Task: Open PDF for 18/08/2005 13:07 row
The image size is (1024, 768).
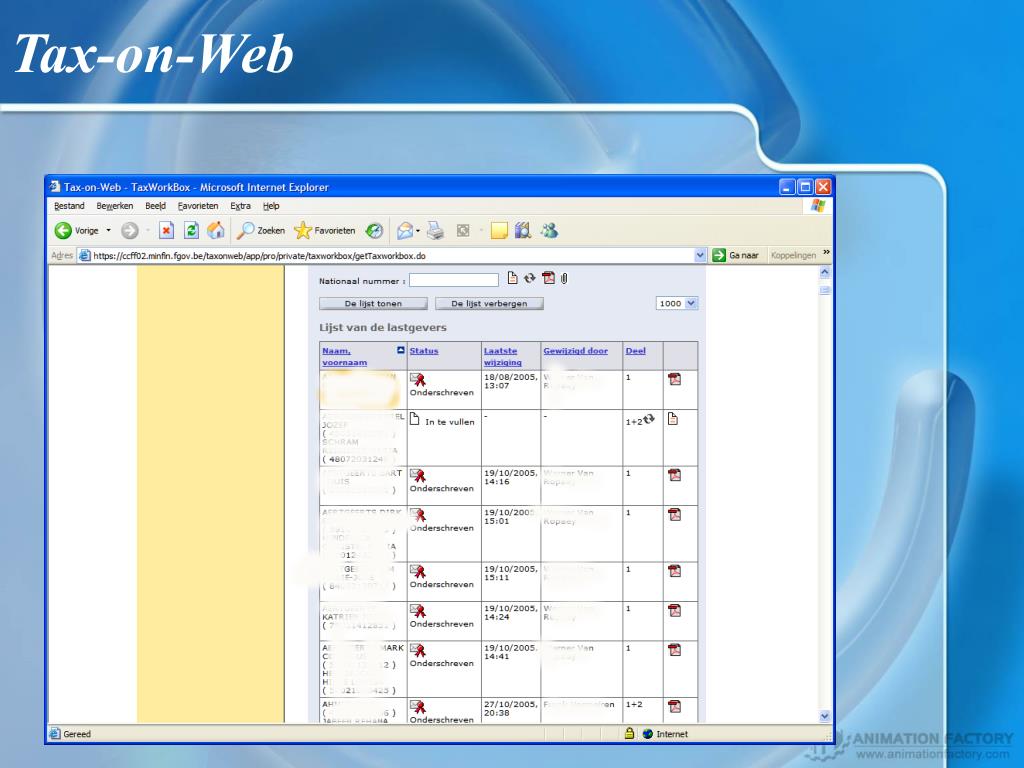Action: tap(675, 379)
